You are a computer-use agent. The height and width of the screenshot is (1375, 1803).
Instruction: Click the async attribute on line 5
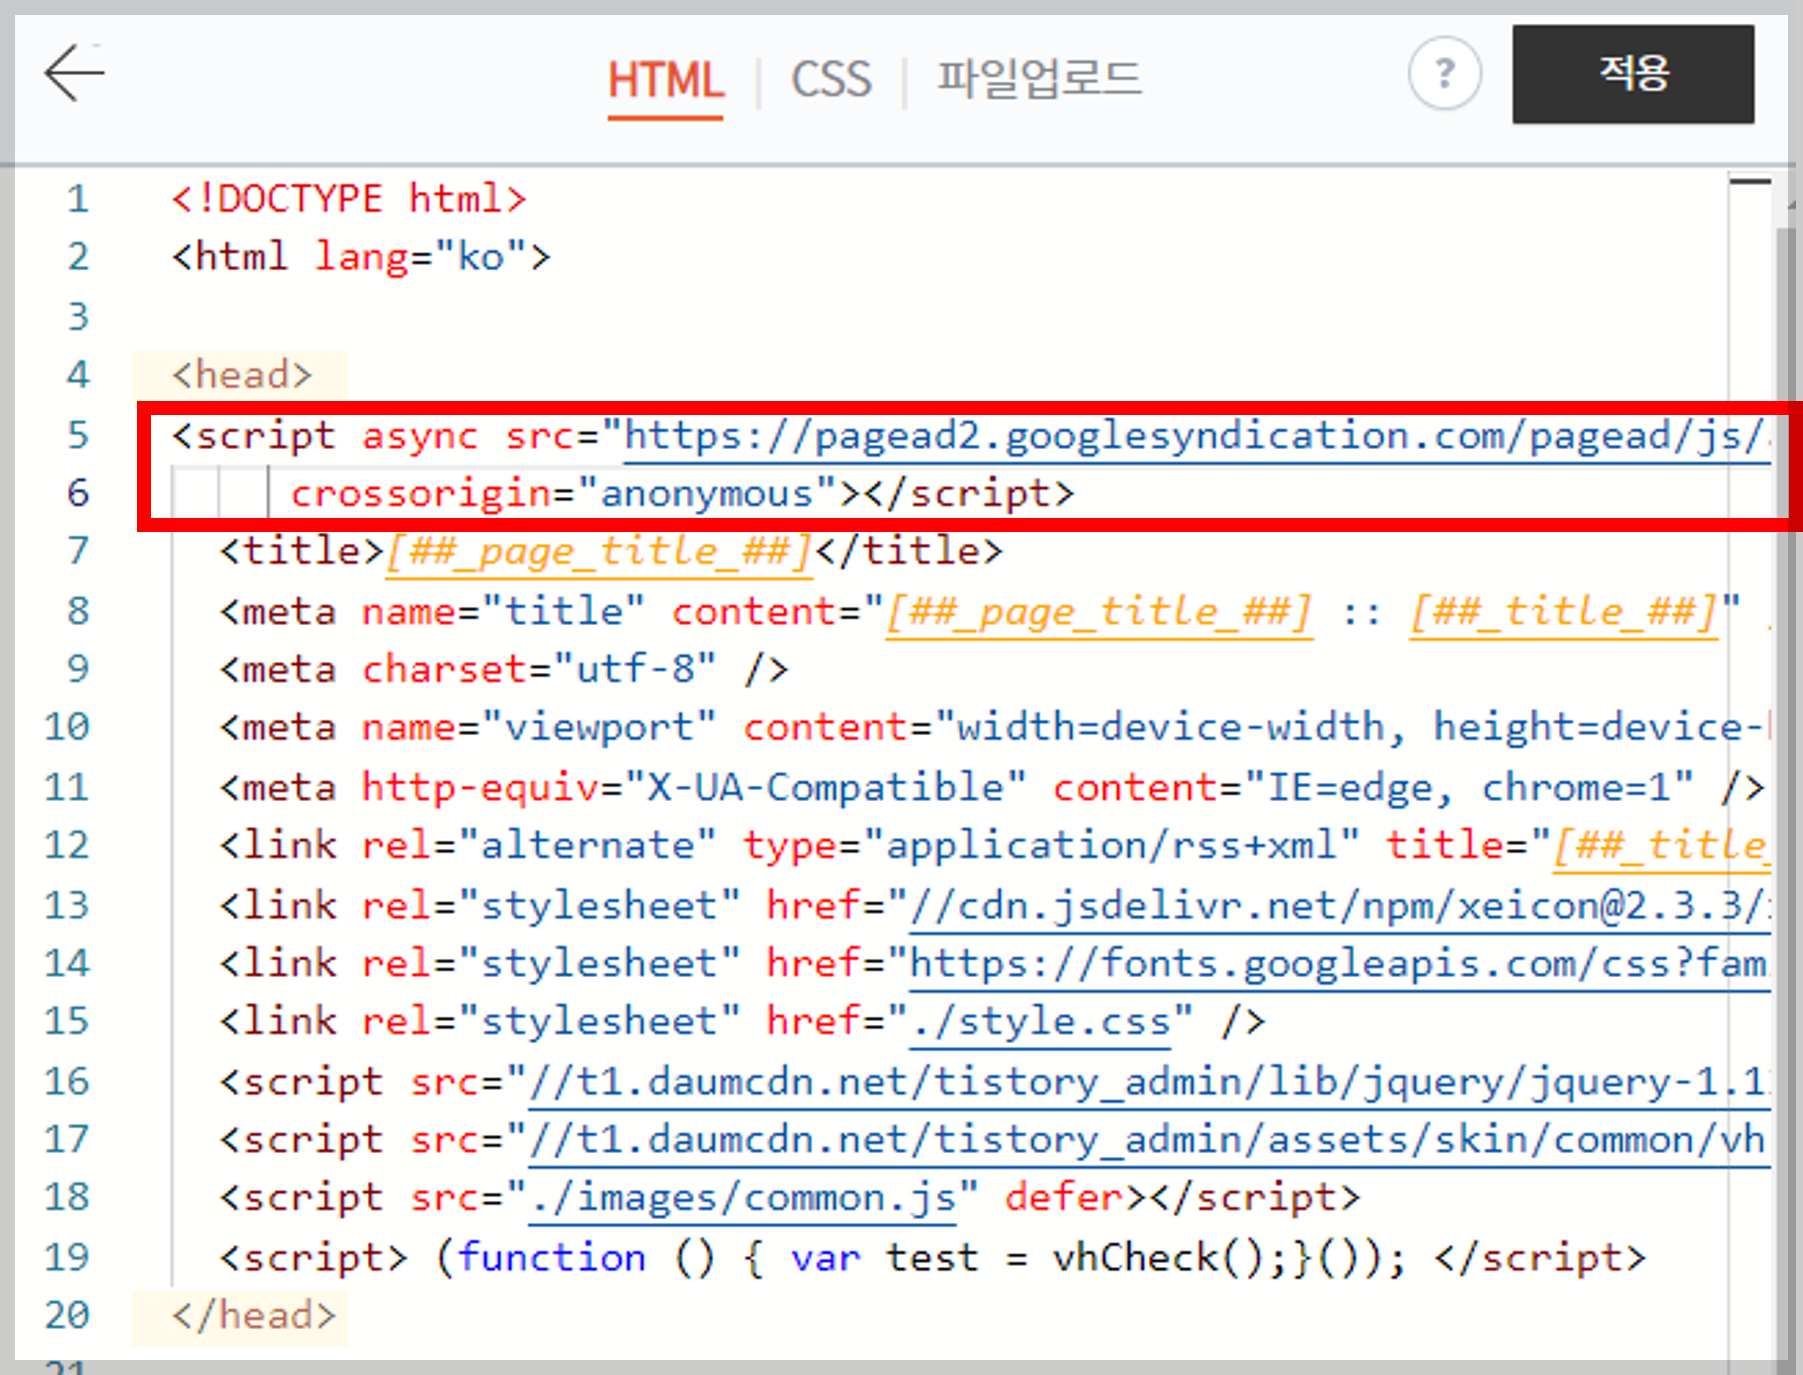tap(420, 436)
